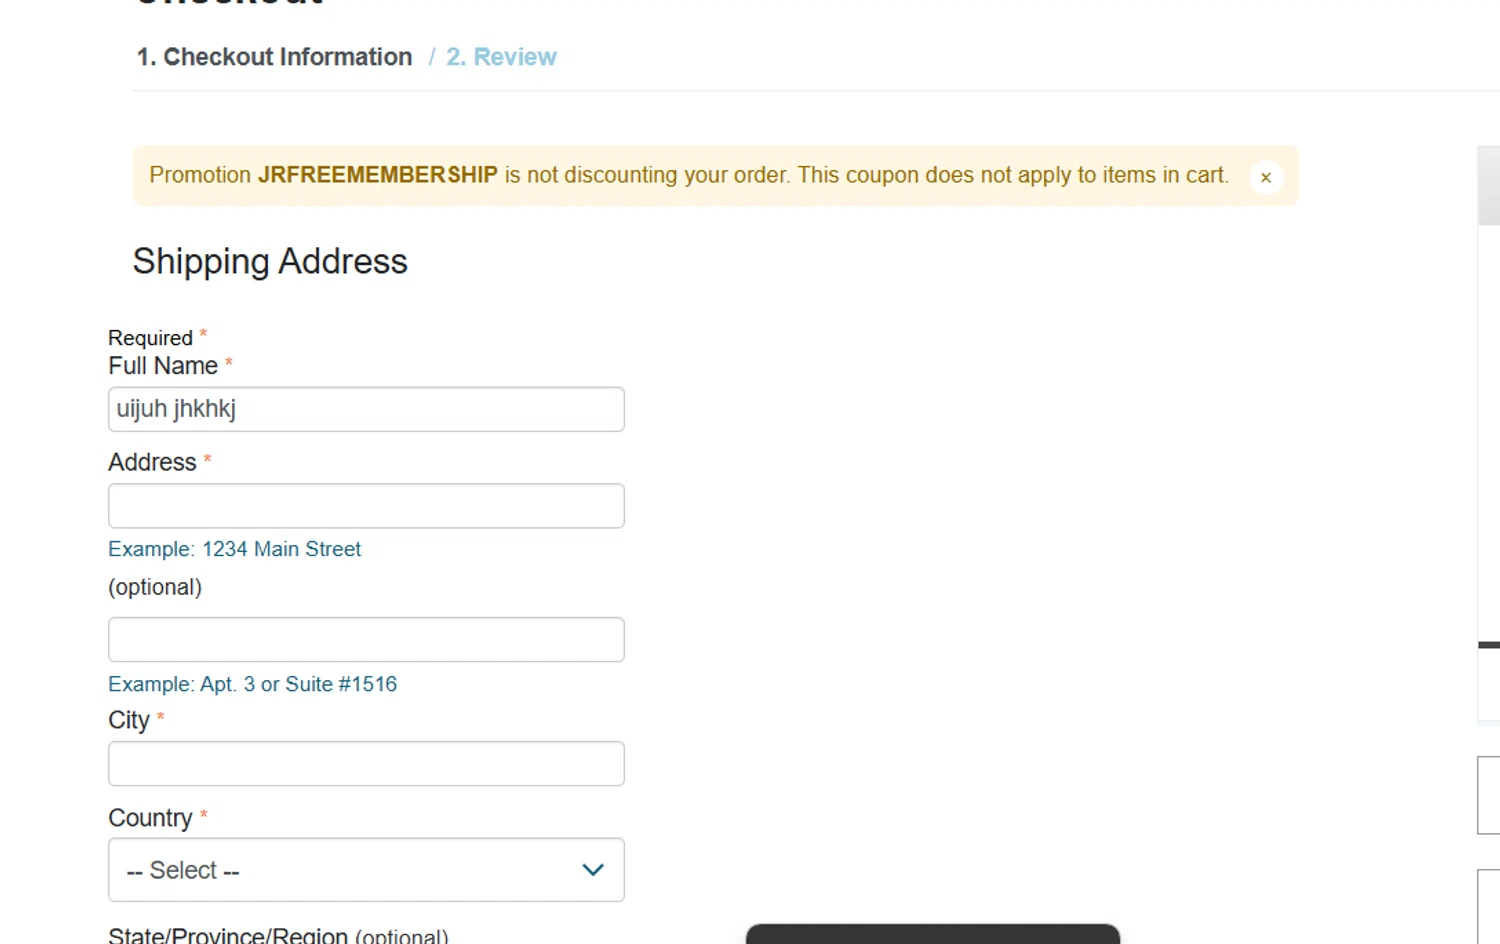Focus the Address input field
The width and height of the screenshot is (1500, 944).
(366, 506)
